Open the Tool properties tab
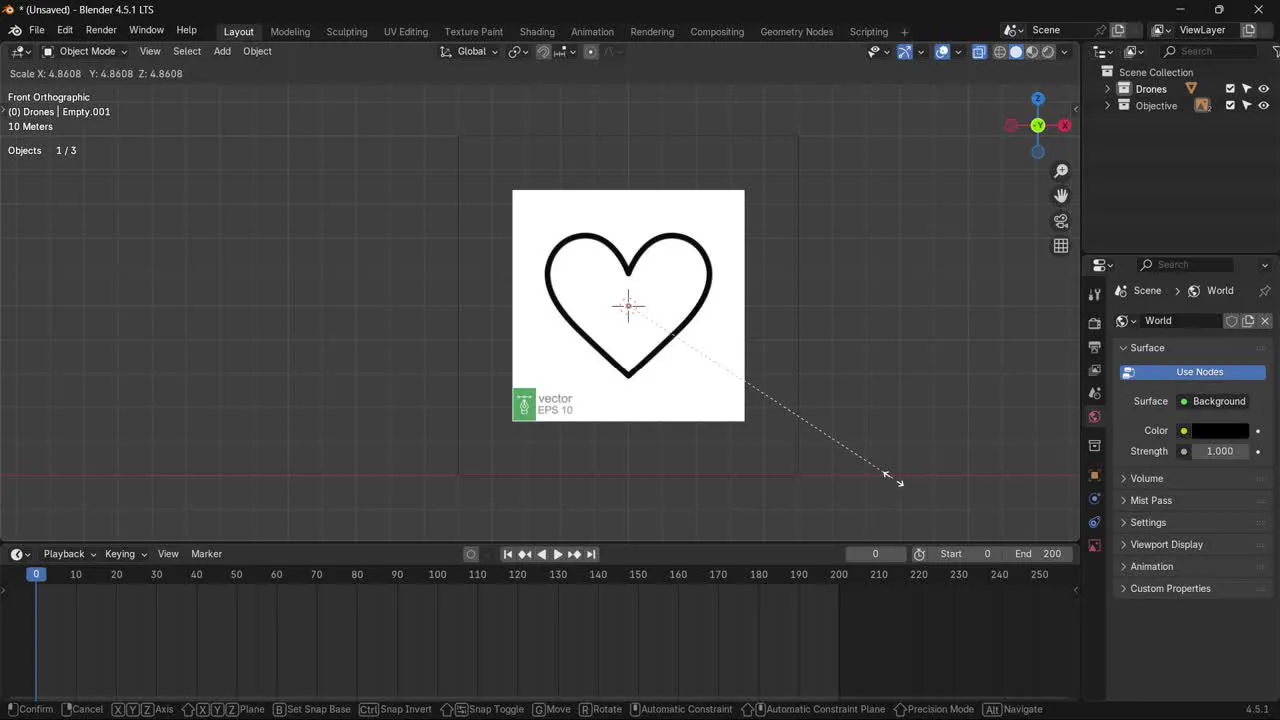This screenshot has width=1280, height=720. (x=1094, y=293)
